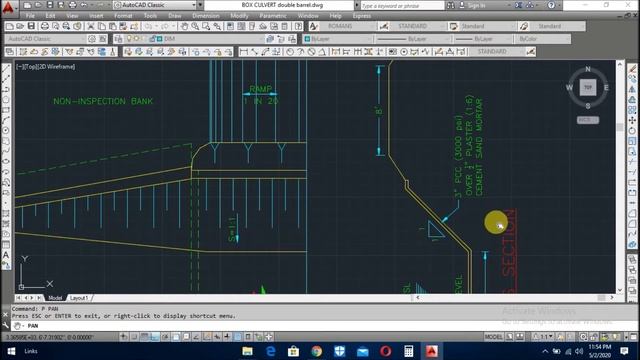Switch to the Layout1 tab

coord(79,298)
